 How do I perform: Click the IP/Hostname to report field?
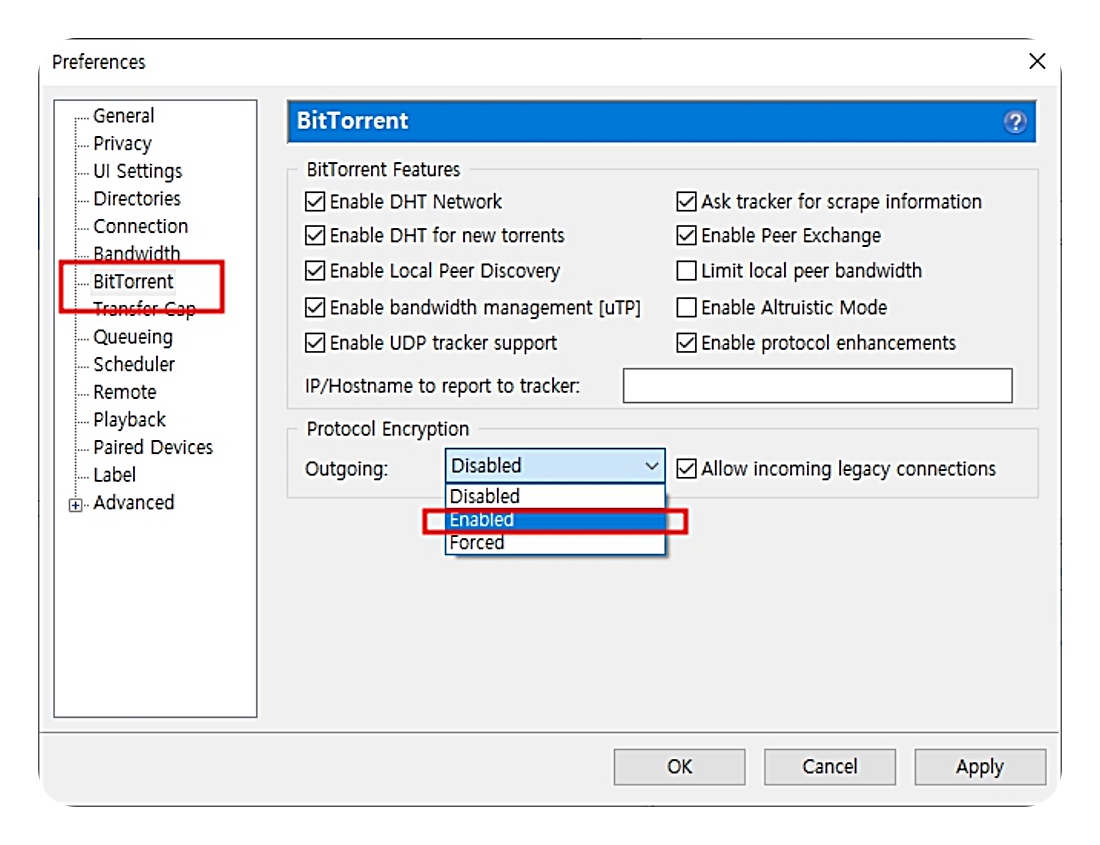(x=817, y=386)
